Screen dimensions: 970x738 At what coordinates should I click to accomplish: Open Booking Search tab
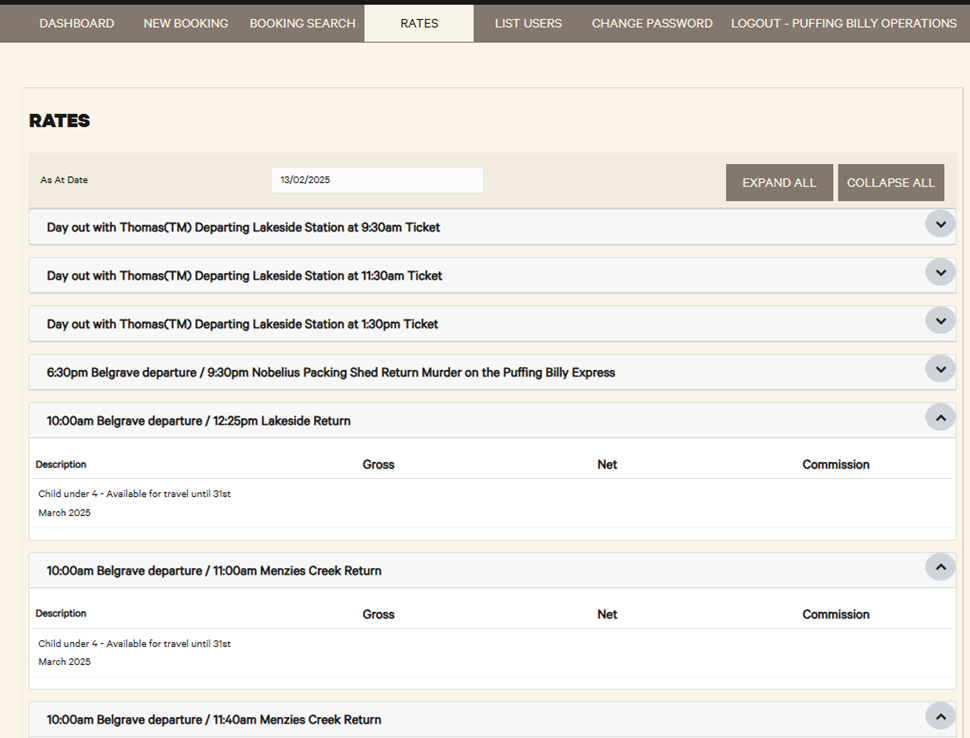(x=303, y=24)
